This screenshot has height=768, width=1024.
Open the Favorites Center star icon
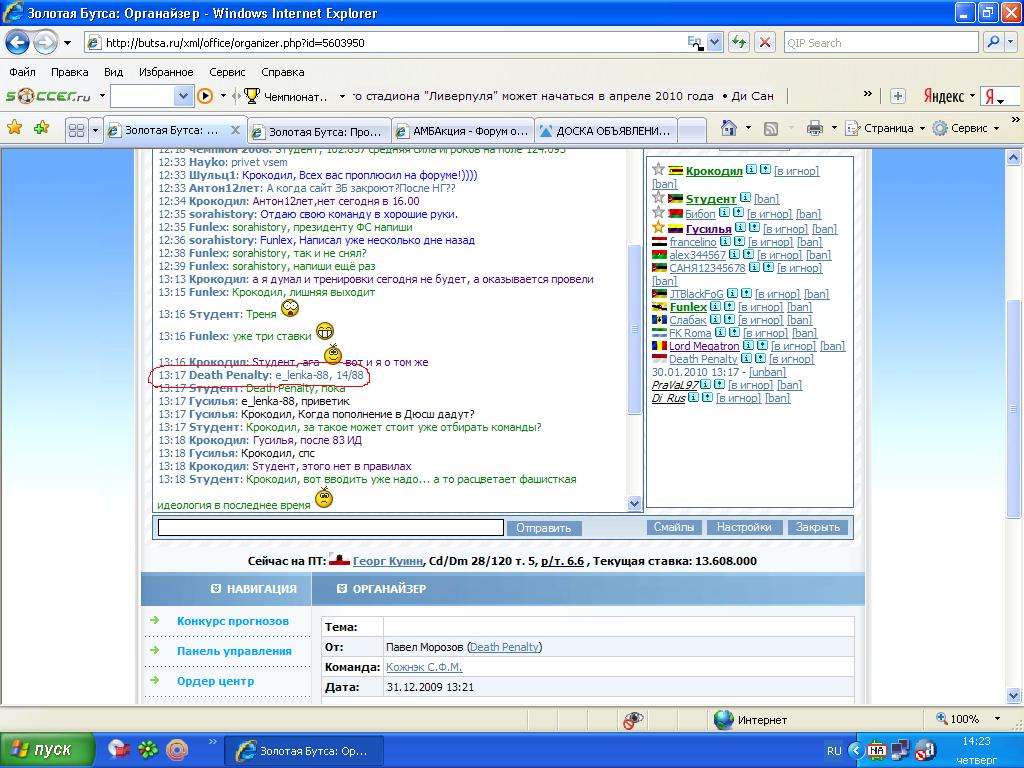click(14, 128)
